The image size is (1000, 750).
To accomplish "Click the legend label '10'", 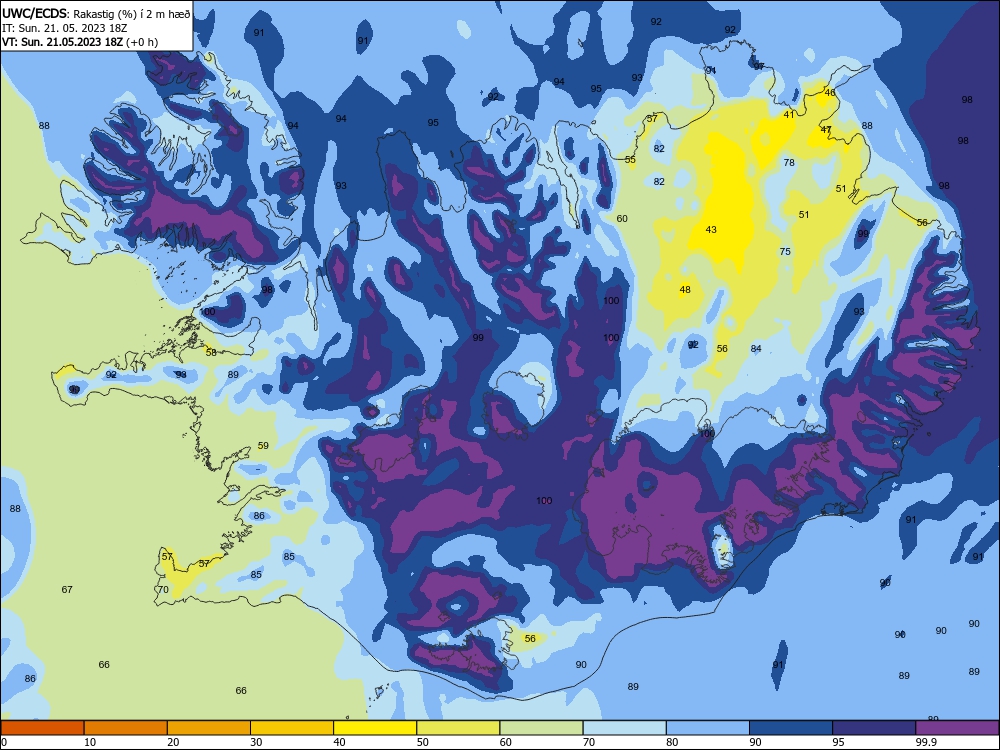I will [x=90, y=742].
